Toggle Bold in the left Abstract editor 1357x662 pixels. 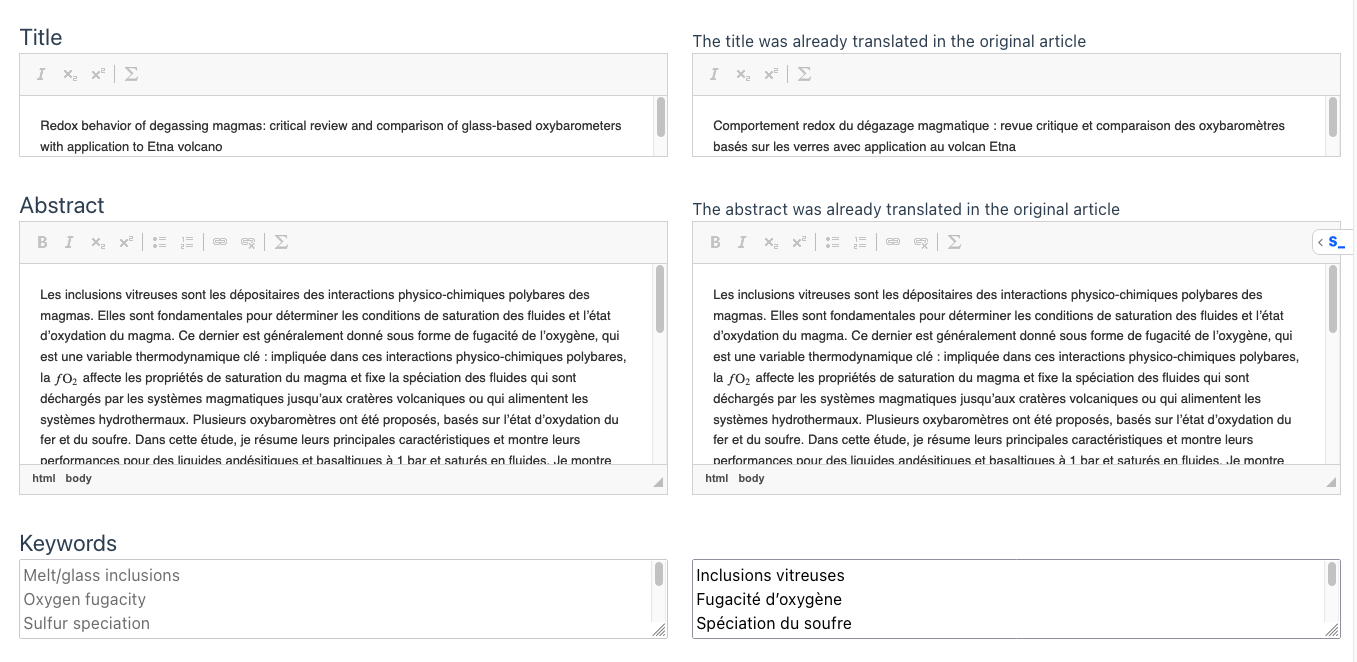42,242
